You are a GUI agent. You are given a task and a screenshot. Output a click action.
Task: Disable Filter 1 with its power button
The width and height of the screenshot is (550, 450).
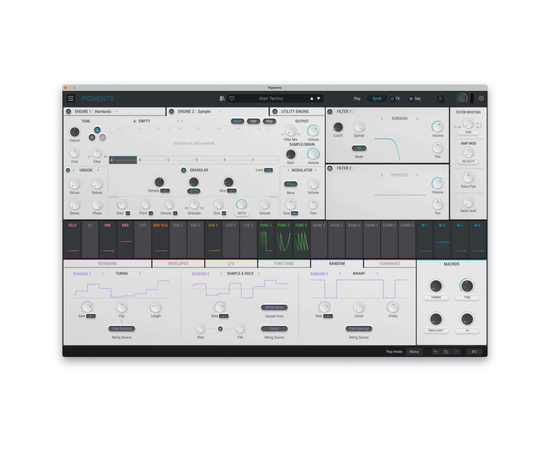(x=330, y=112)
